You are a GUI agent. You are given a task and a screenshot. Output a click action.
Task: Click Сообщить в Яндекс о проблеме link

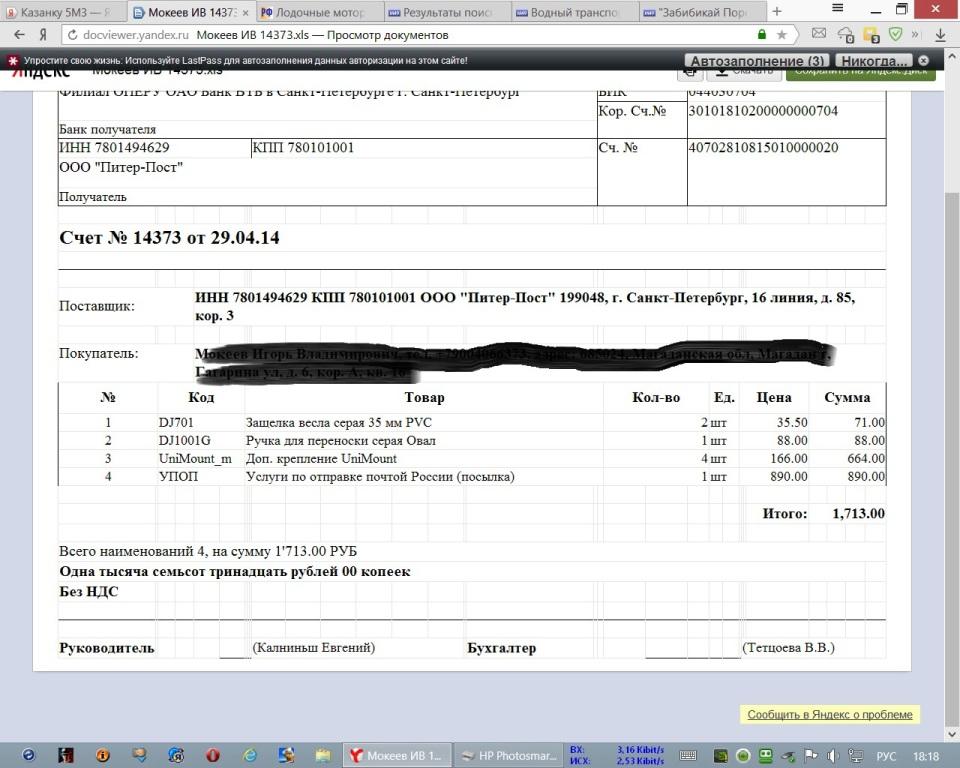[829, 714]
